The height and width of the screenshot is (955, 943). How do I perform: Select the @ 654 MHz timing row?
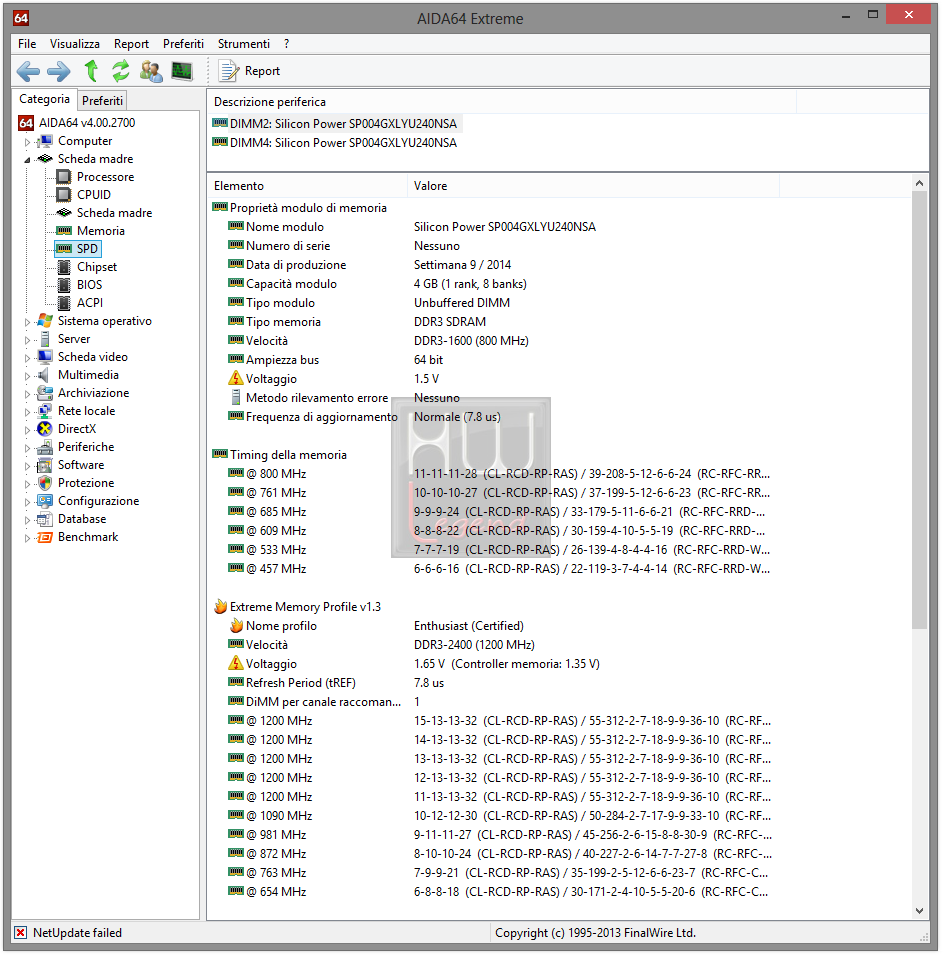click(493, 892)
